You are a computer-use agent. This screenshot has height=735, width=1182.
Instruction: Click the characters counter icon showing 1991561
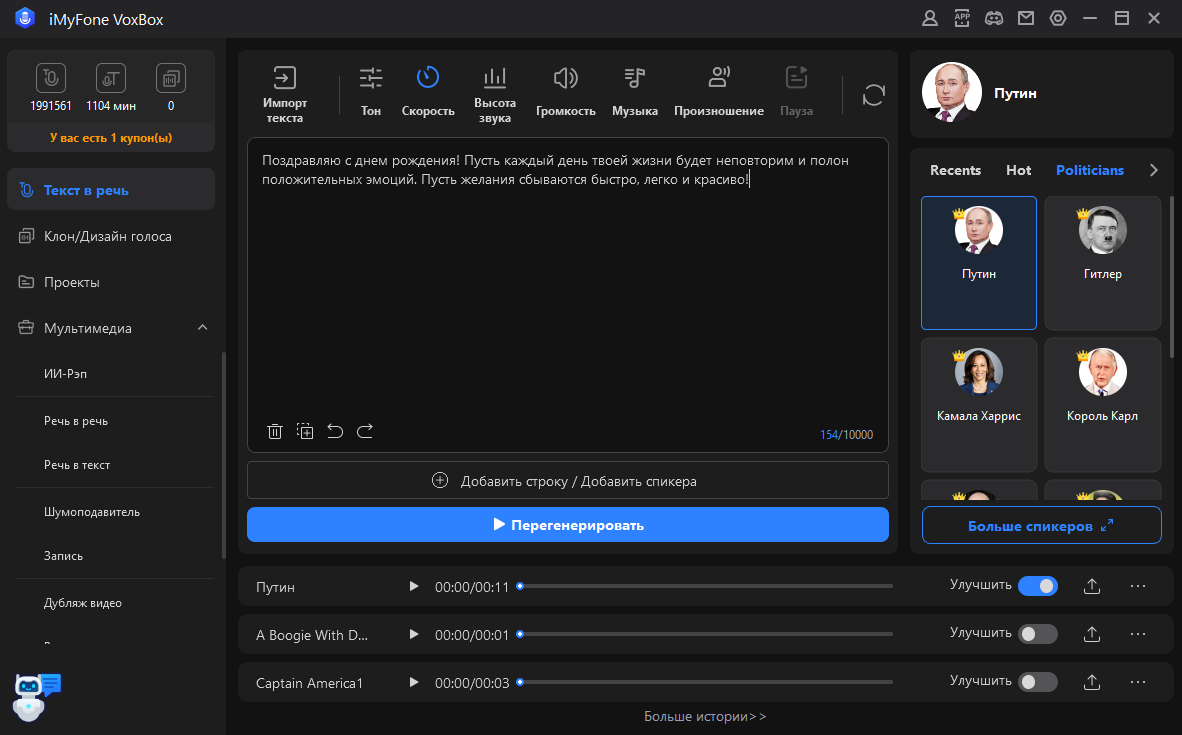[51, 78]
